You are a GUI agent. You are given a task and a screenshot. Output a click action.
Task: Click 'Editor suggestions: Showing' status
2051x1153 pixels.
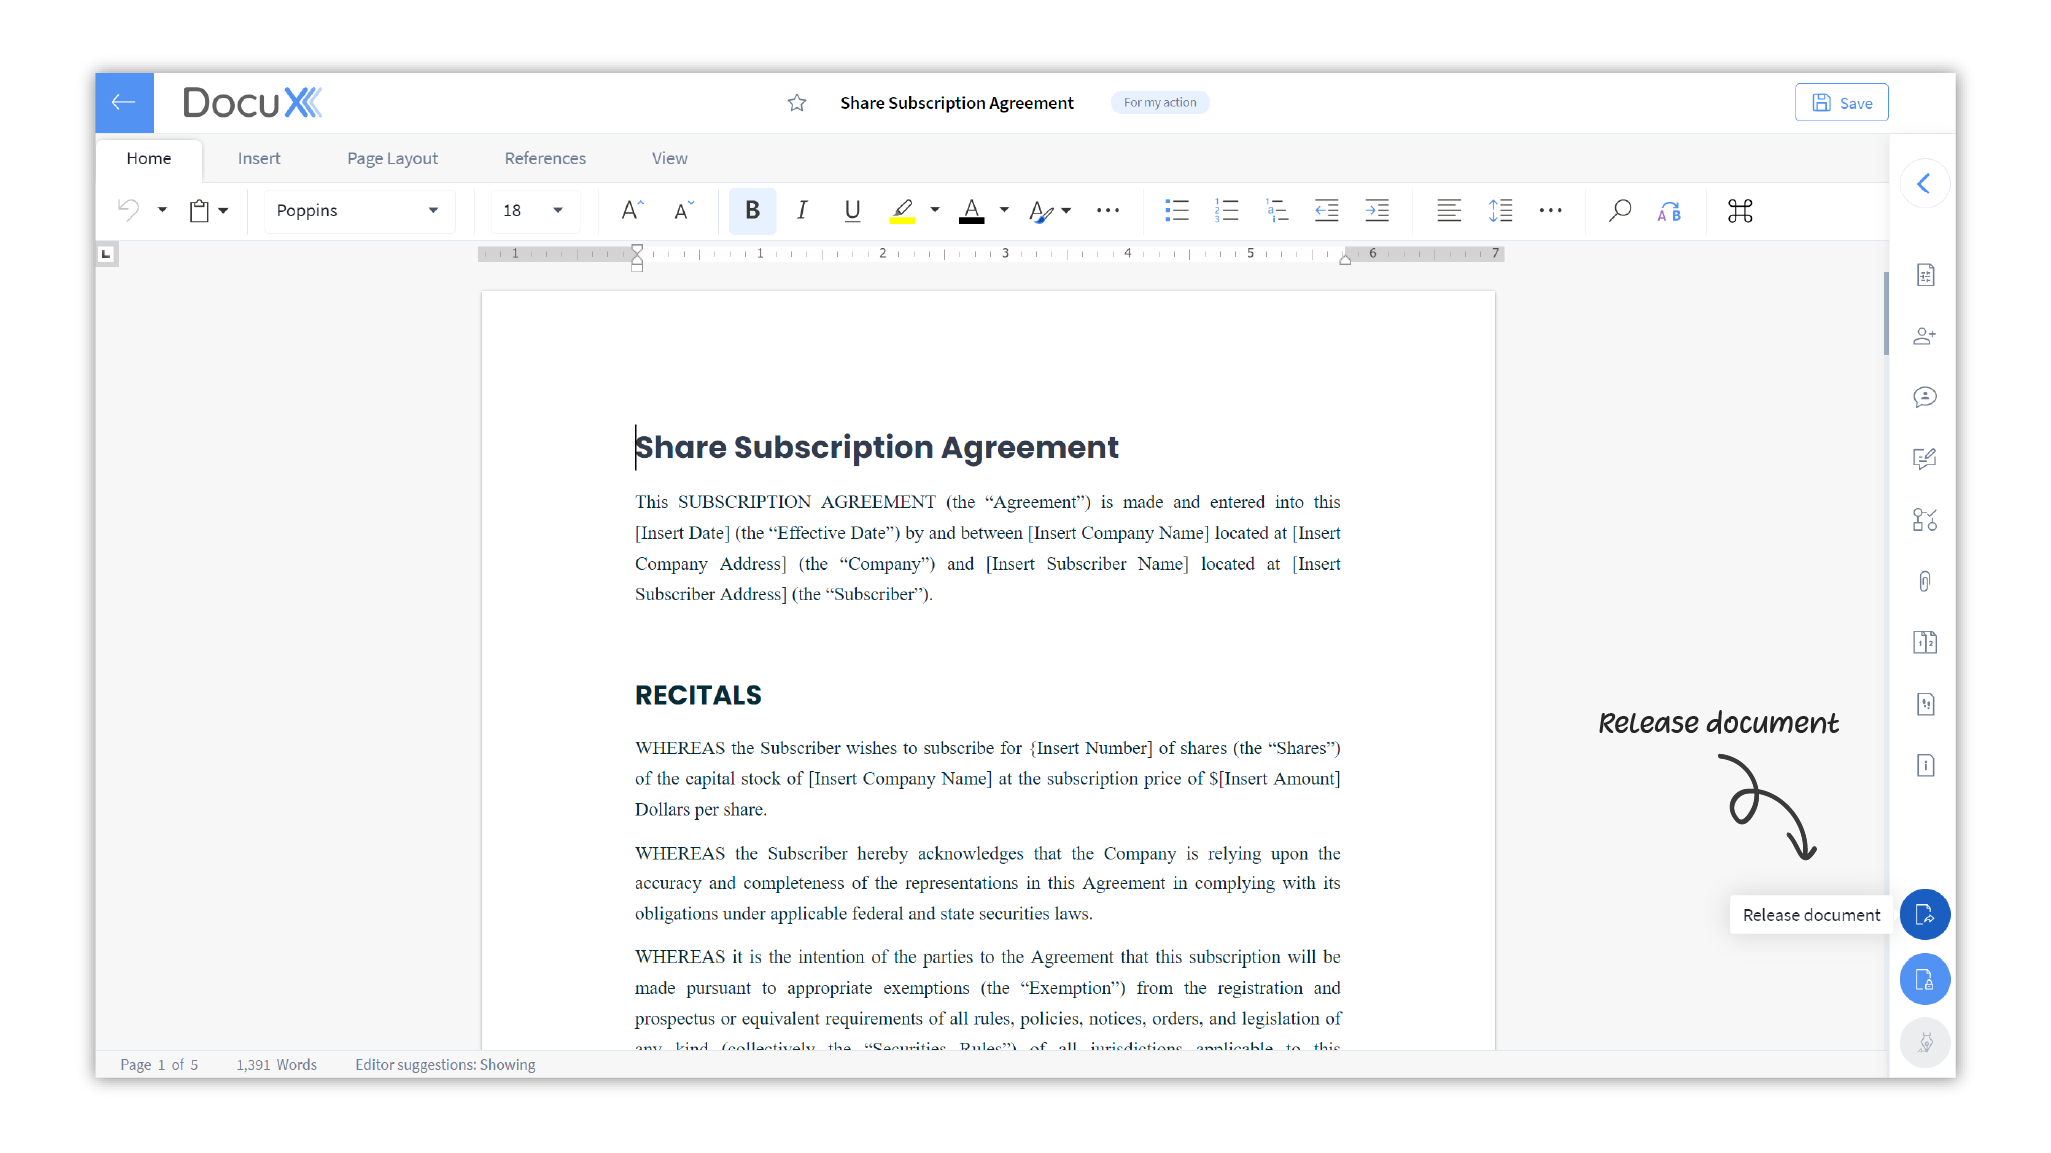click(445, 1064)
